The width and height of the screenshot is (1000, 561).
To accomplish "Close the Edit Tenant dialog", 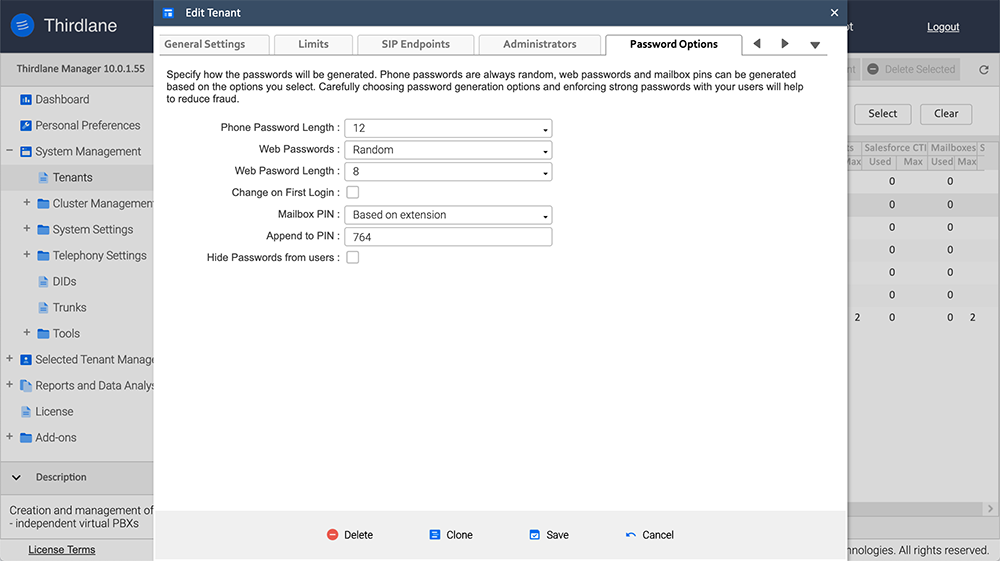I will [834, 13].
